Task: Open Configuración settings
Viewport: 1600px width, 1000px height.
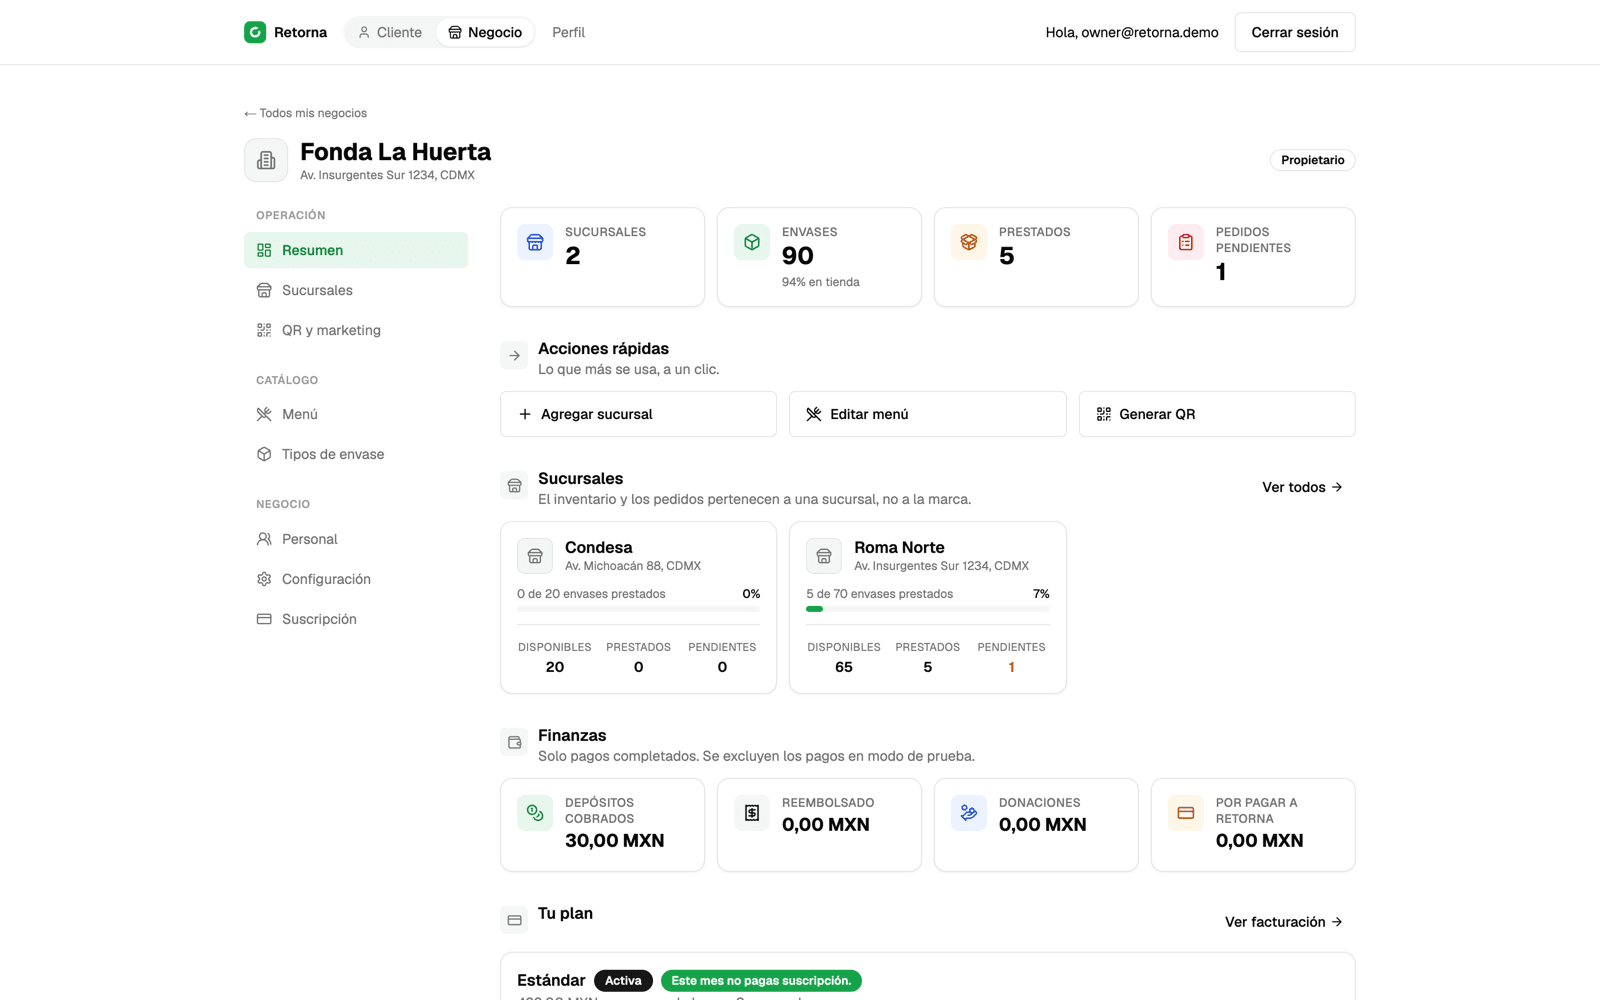Action: pyautogui.click(x=356, y=579)
